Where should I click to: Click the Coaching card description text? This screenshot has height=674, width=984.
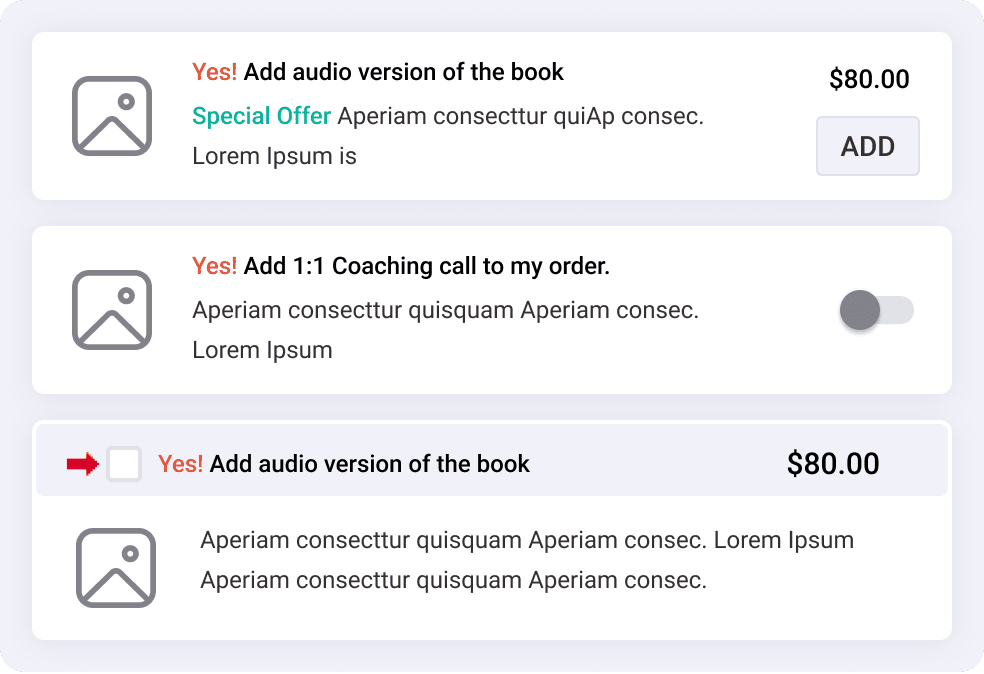point(446,330)
